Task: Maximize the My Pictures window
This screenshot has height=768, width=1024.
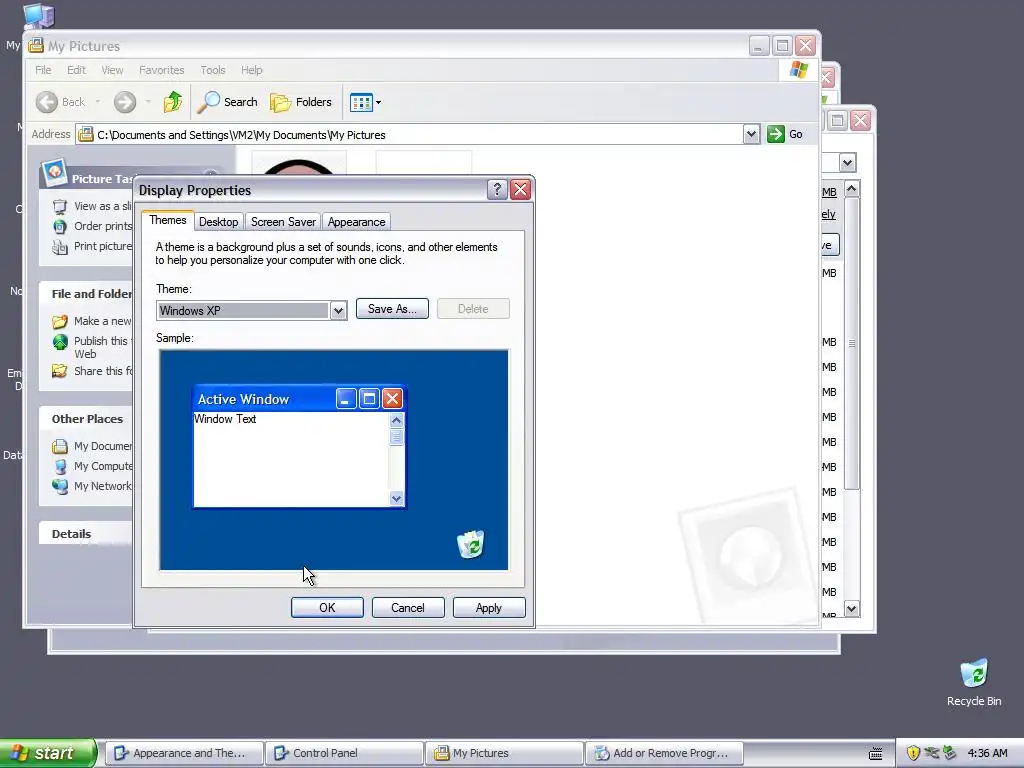Action: [x=782, y=46]
